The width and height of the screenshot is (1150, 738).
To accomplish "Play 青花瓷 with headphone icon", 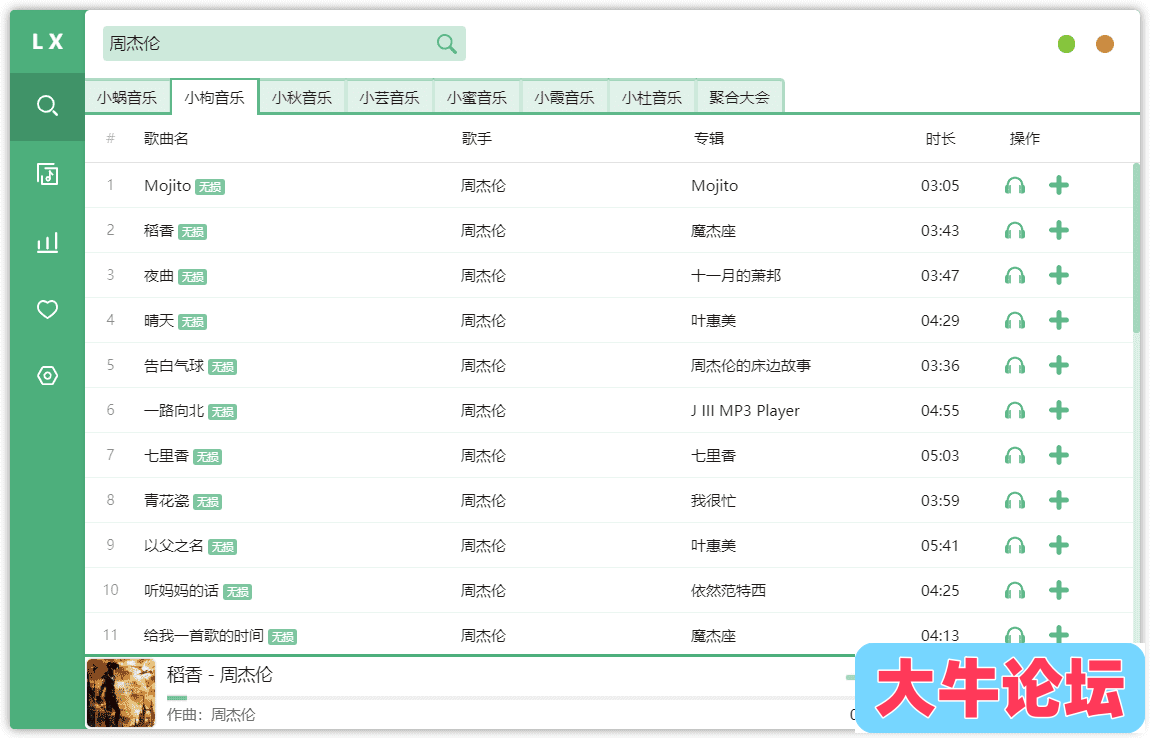I will pyautogui.click(x=1015, y=501).
